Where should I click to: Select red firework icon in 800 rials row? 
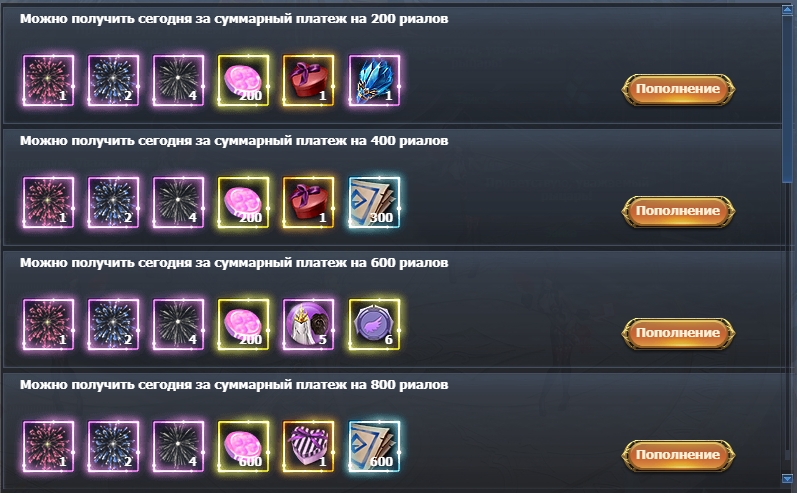pyautogui.click(x=48, y=446)
